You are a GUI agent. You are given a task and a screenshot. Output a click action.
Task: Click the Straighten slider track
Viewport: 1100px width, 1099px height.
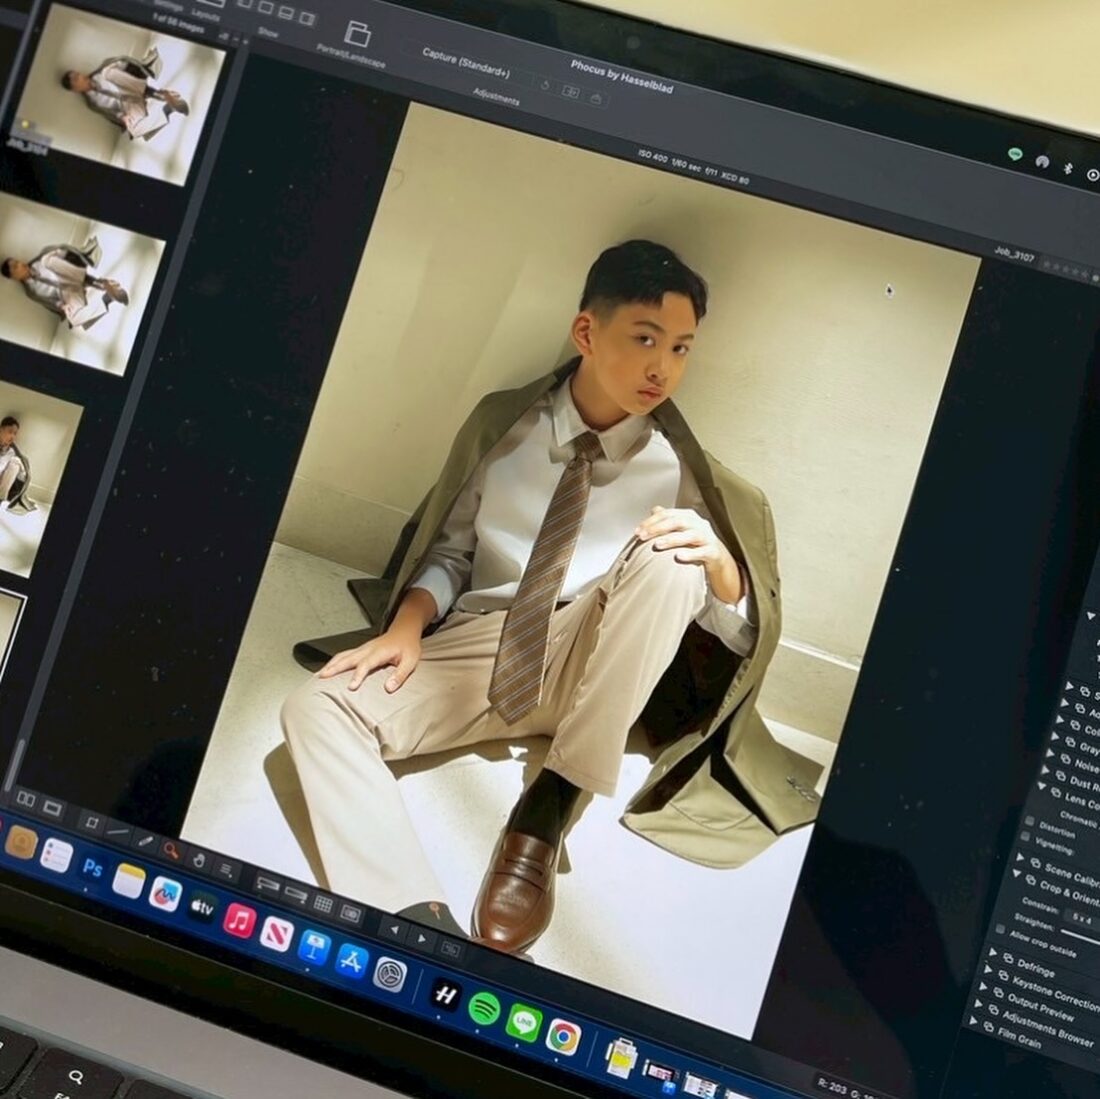click(x=1080, y=936)
